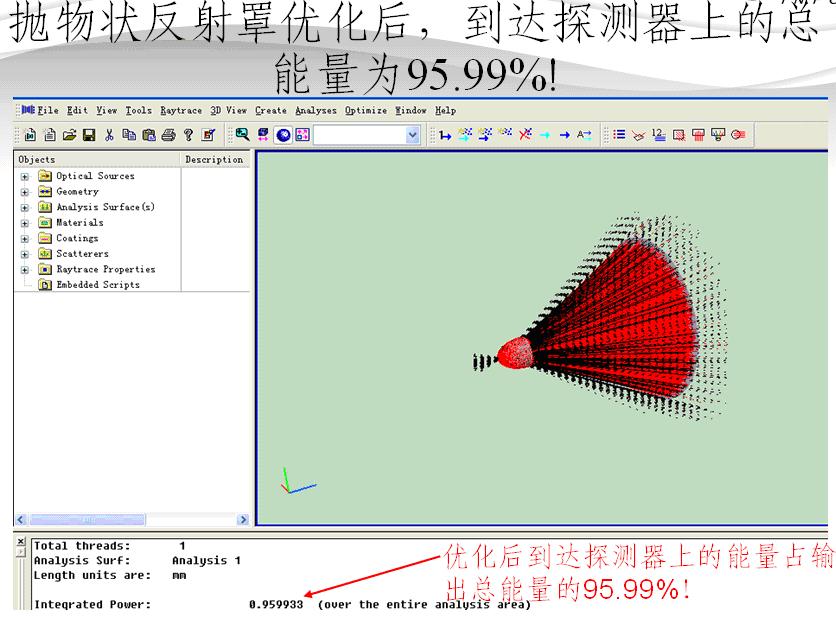The height and width of the screenshot is (617, 836).
Task: Click the cyan arrow trace existing icon
Action: pos(545,135)
